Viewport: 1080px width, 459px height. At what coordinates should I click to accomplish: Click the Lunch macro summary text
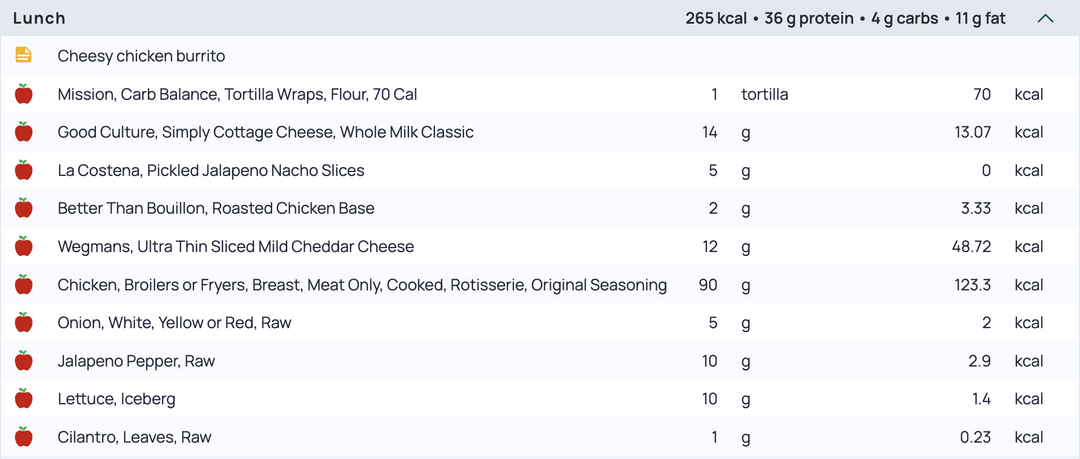tap(845, 19)
